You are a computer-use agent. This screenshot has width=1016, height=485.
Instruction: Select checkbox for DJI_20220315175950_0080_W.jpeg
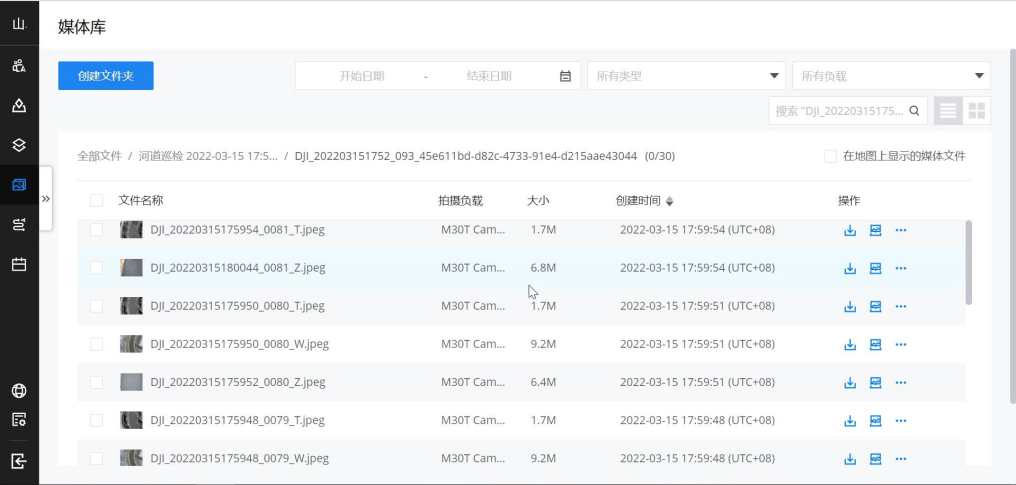pyautogui.click(x=97, y=344)
